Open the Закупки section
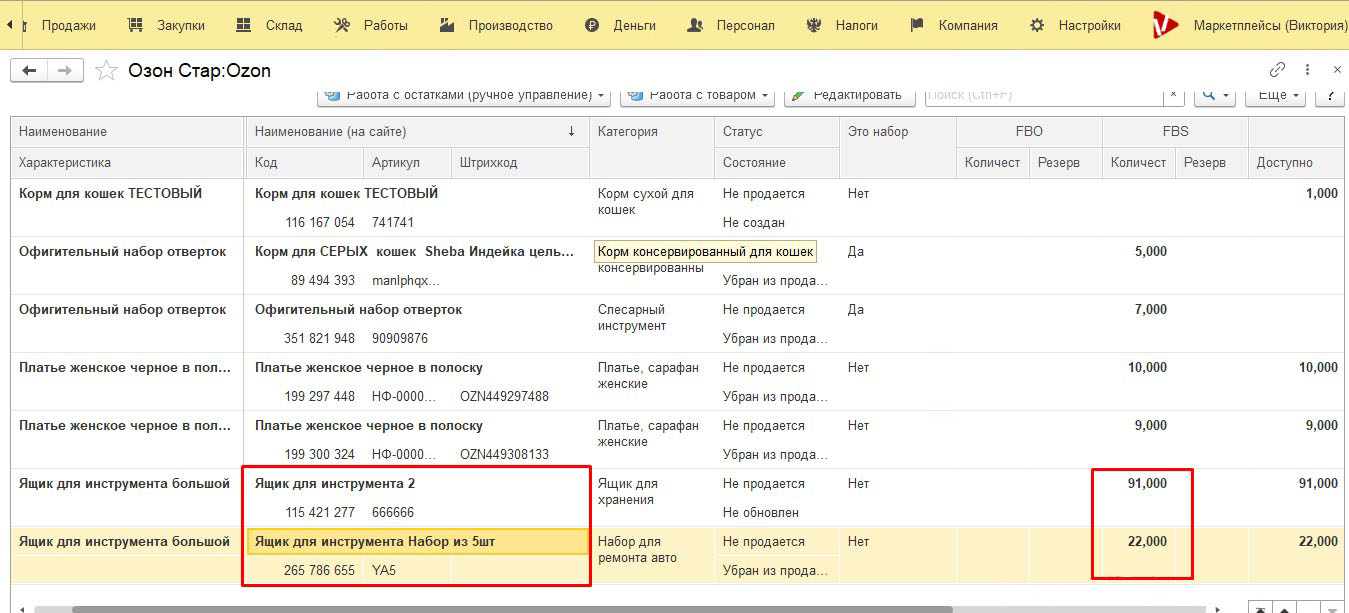 pos(168,25)
